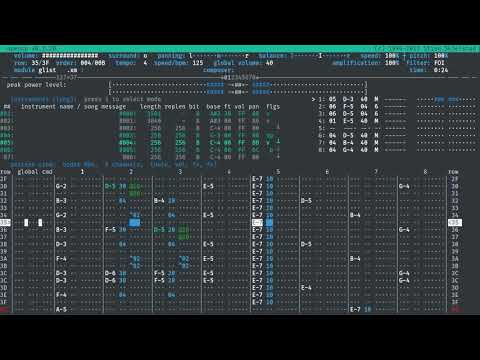The width and height of the screenshot is (480, 360).
Task: Click the amplification 100% value
Action: [392, 63]
